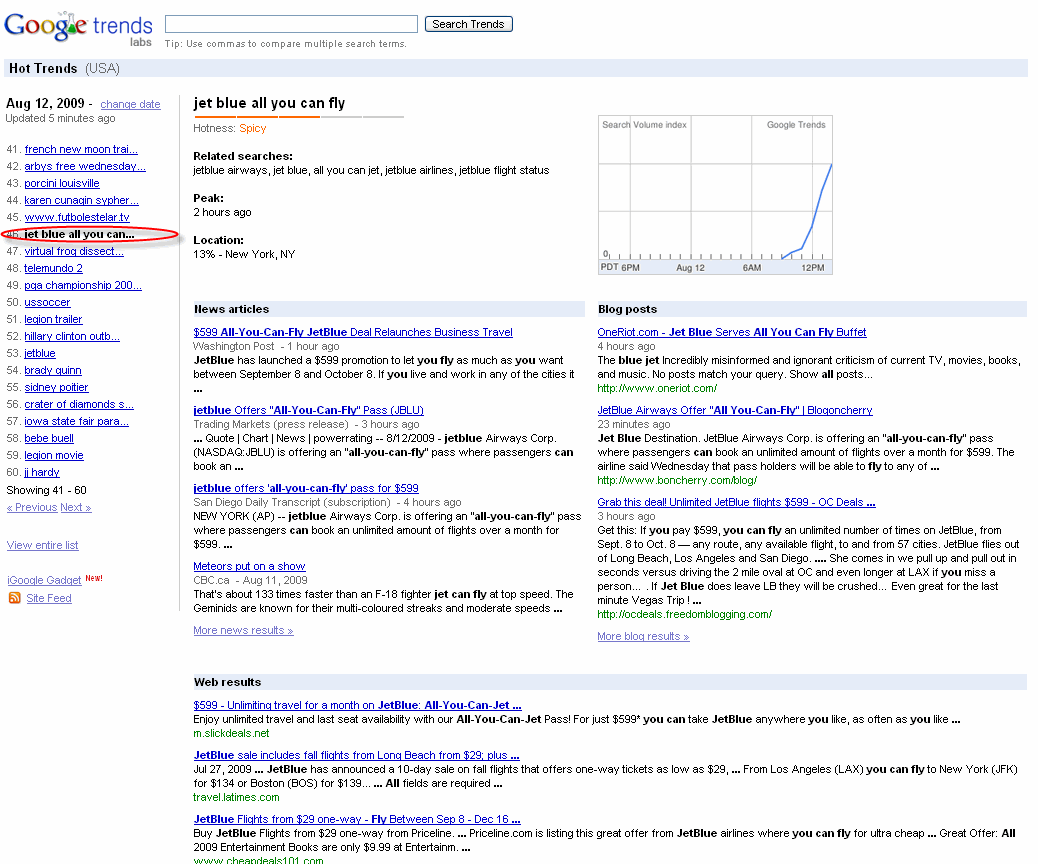The height and width of the screenshot is (864, 1038).
Task: Click ocdeals.freedomblogging.com URL
Action: (684, 614)
